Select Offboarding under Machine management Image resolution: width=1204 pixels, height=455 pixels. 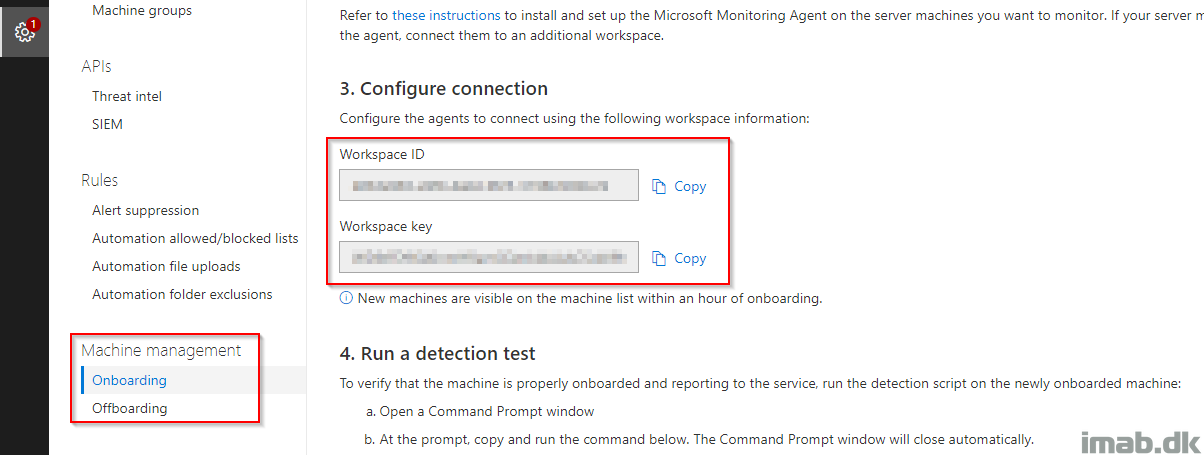pos(130,408)
